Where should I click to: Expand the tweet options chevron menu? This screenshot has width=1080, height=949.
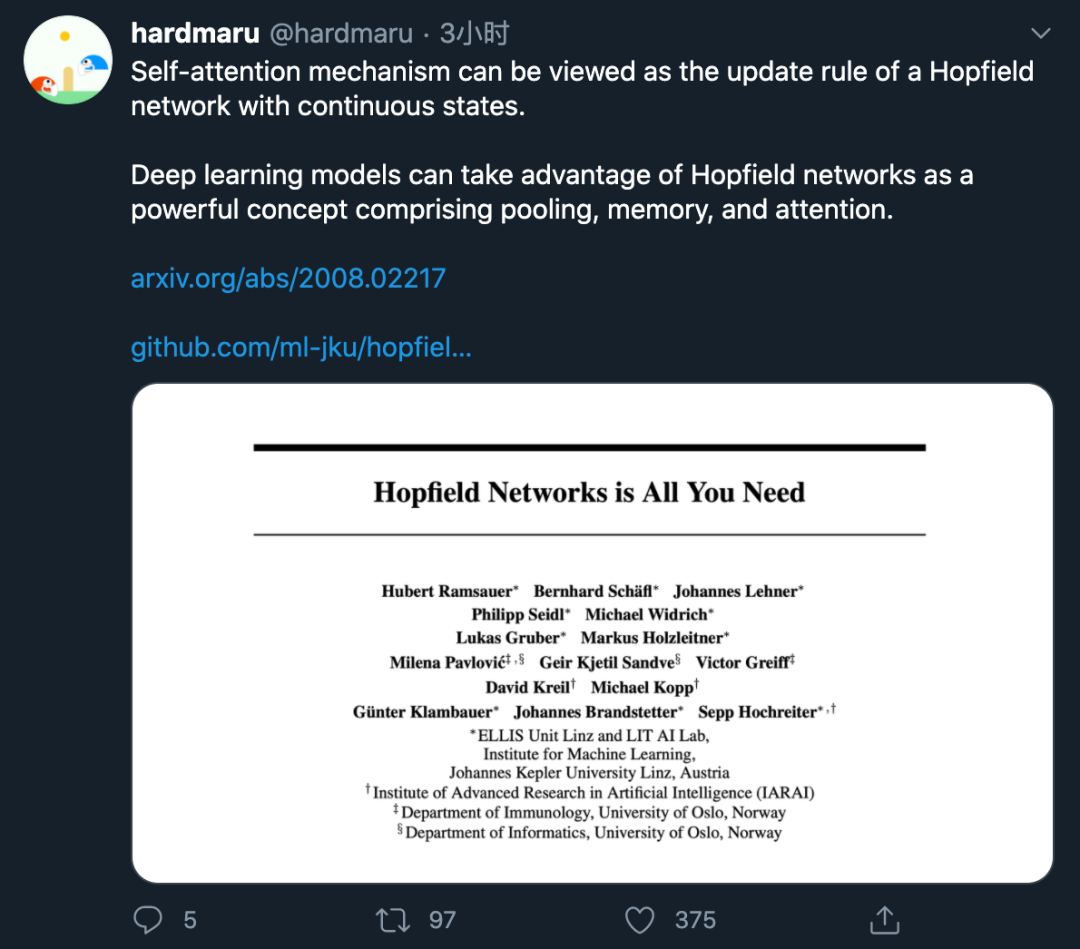point(1040,34)
